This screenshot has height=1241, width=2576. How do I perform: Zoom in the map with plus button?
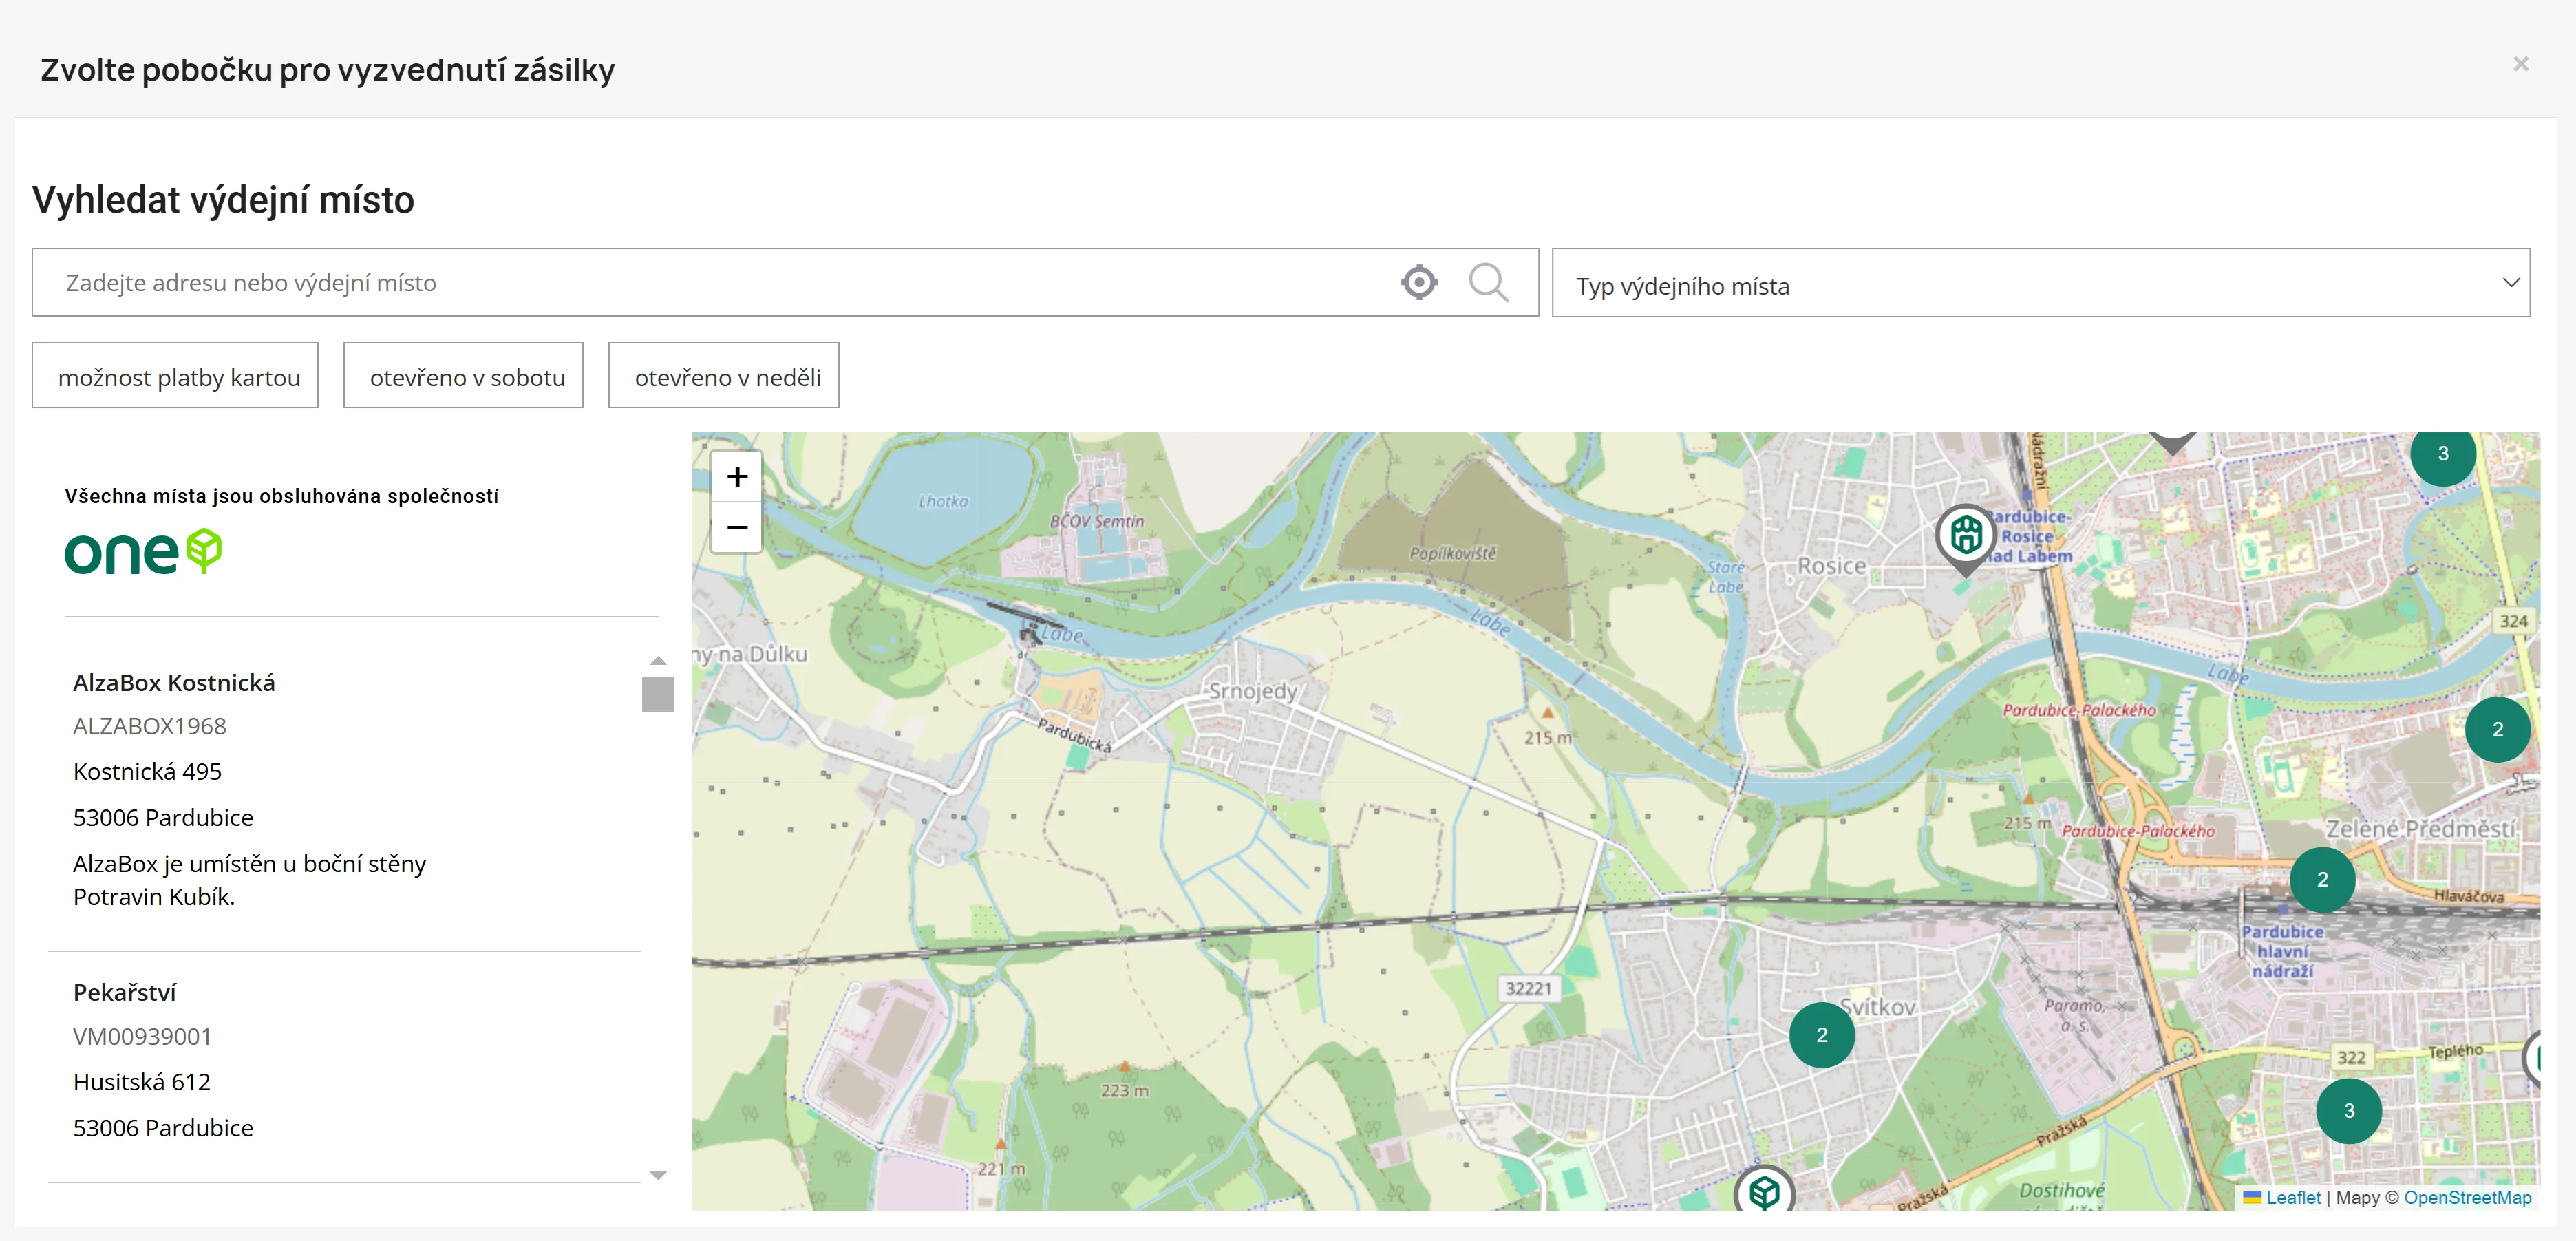(x=737, y=477)
